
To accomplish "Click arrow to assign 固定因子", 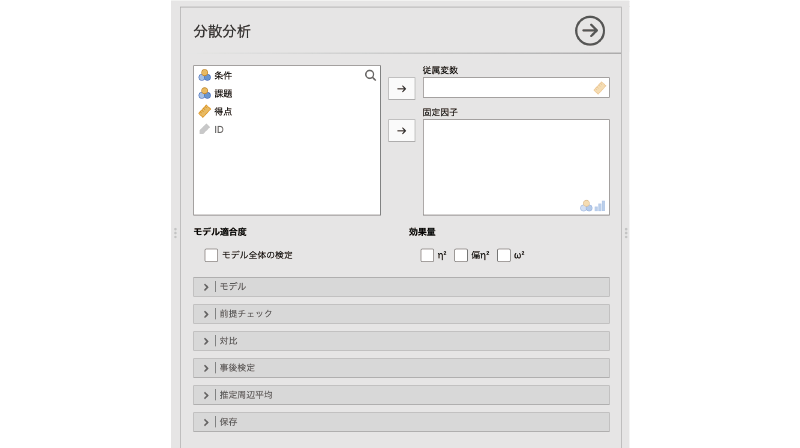I will [401, 130].
